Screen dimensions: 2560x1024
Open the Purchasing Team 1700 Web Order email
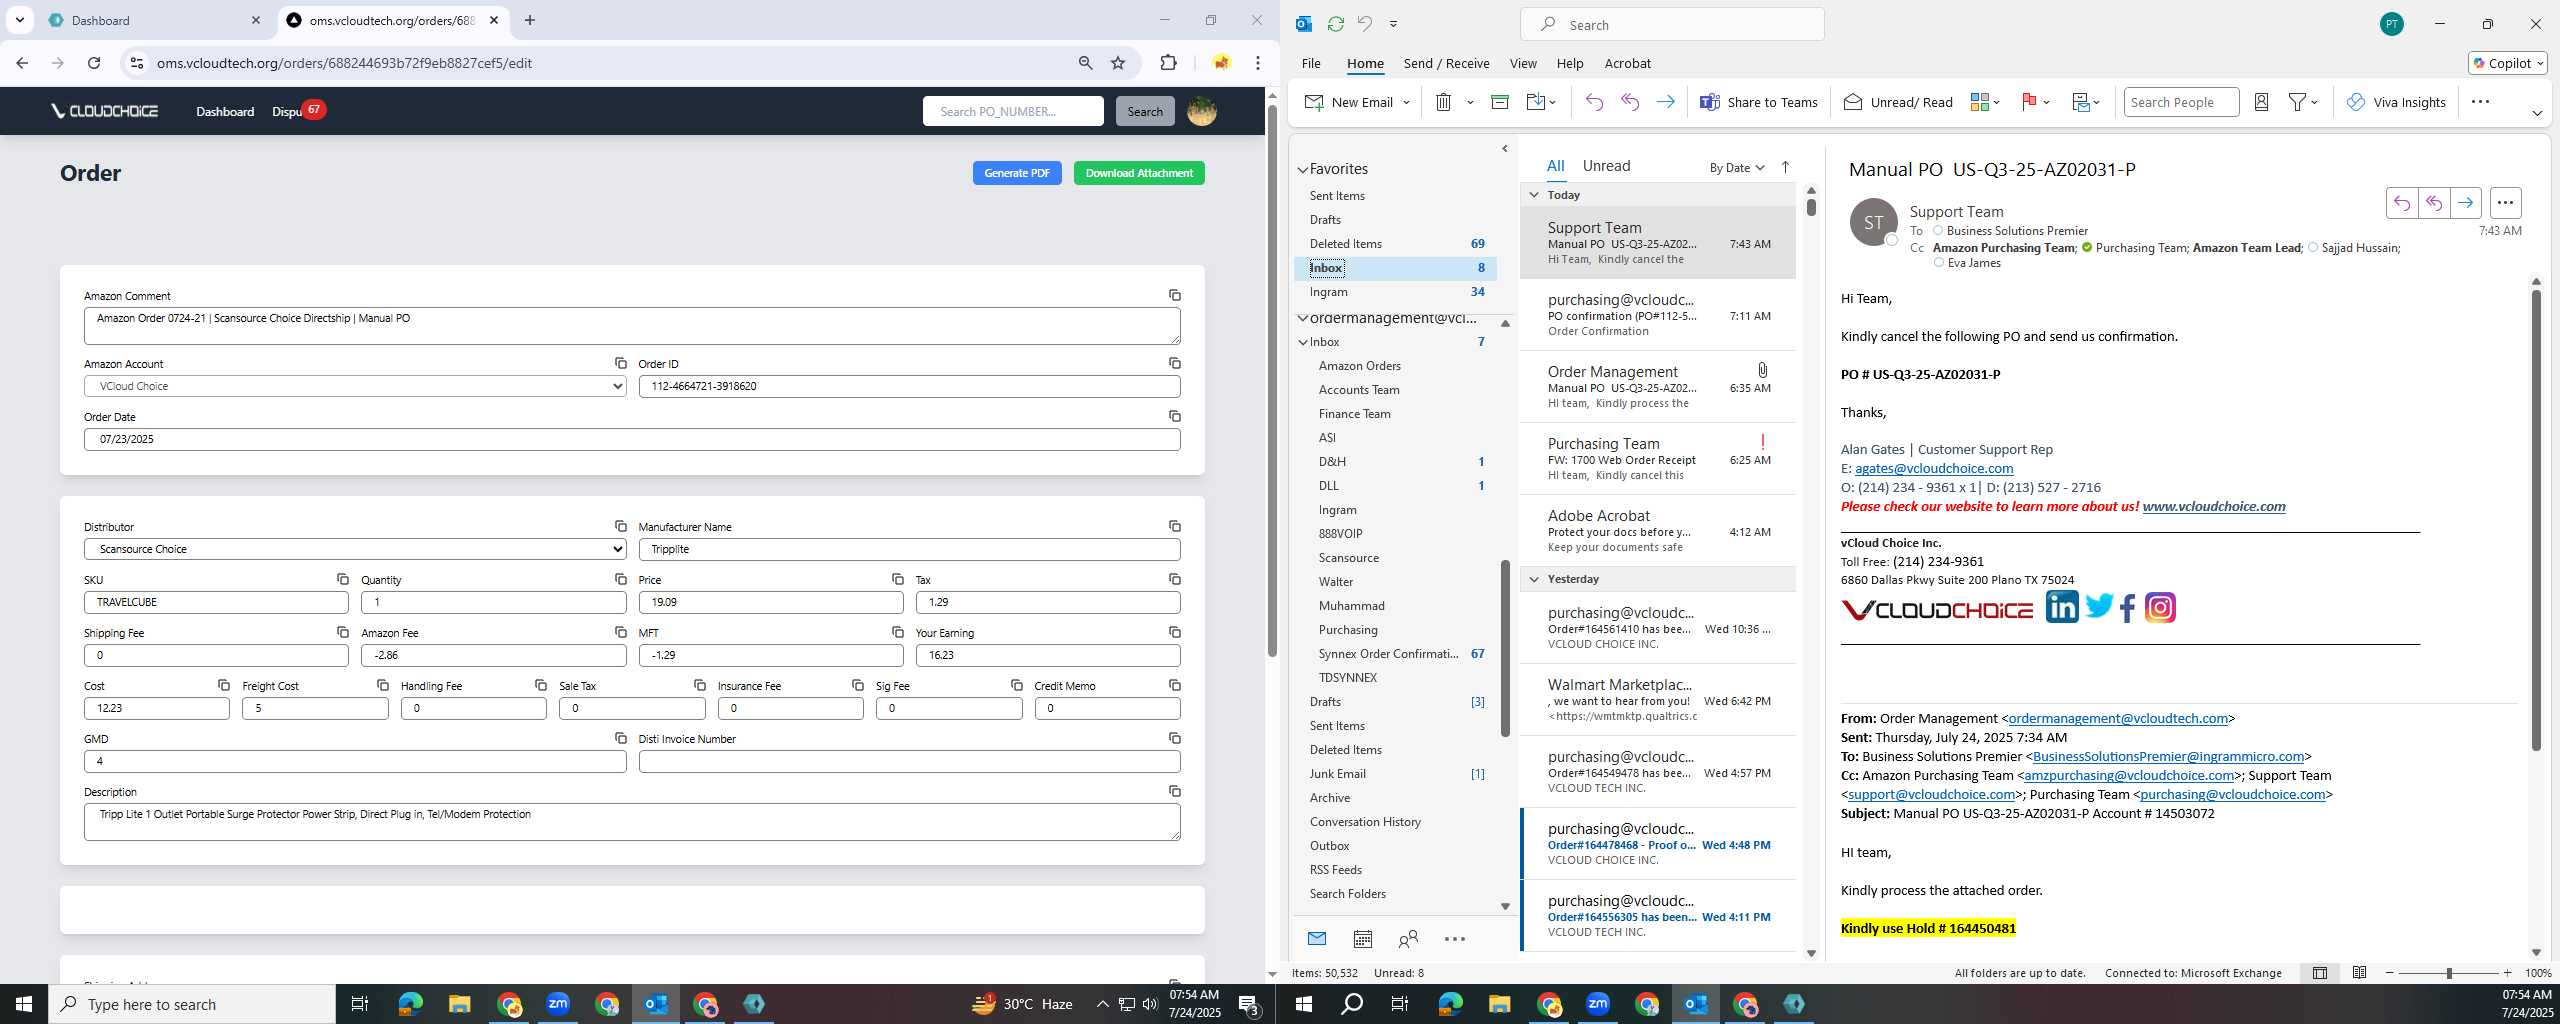coord(1658,459)
